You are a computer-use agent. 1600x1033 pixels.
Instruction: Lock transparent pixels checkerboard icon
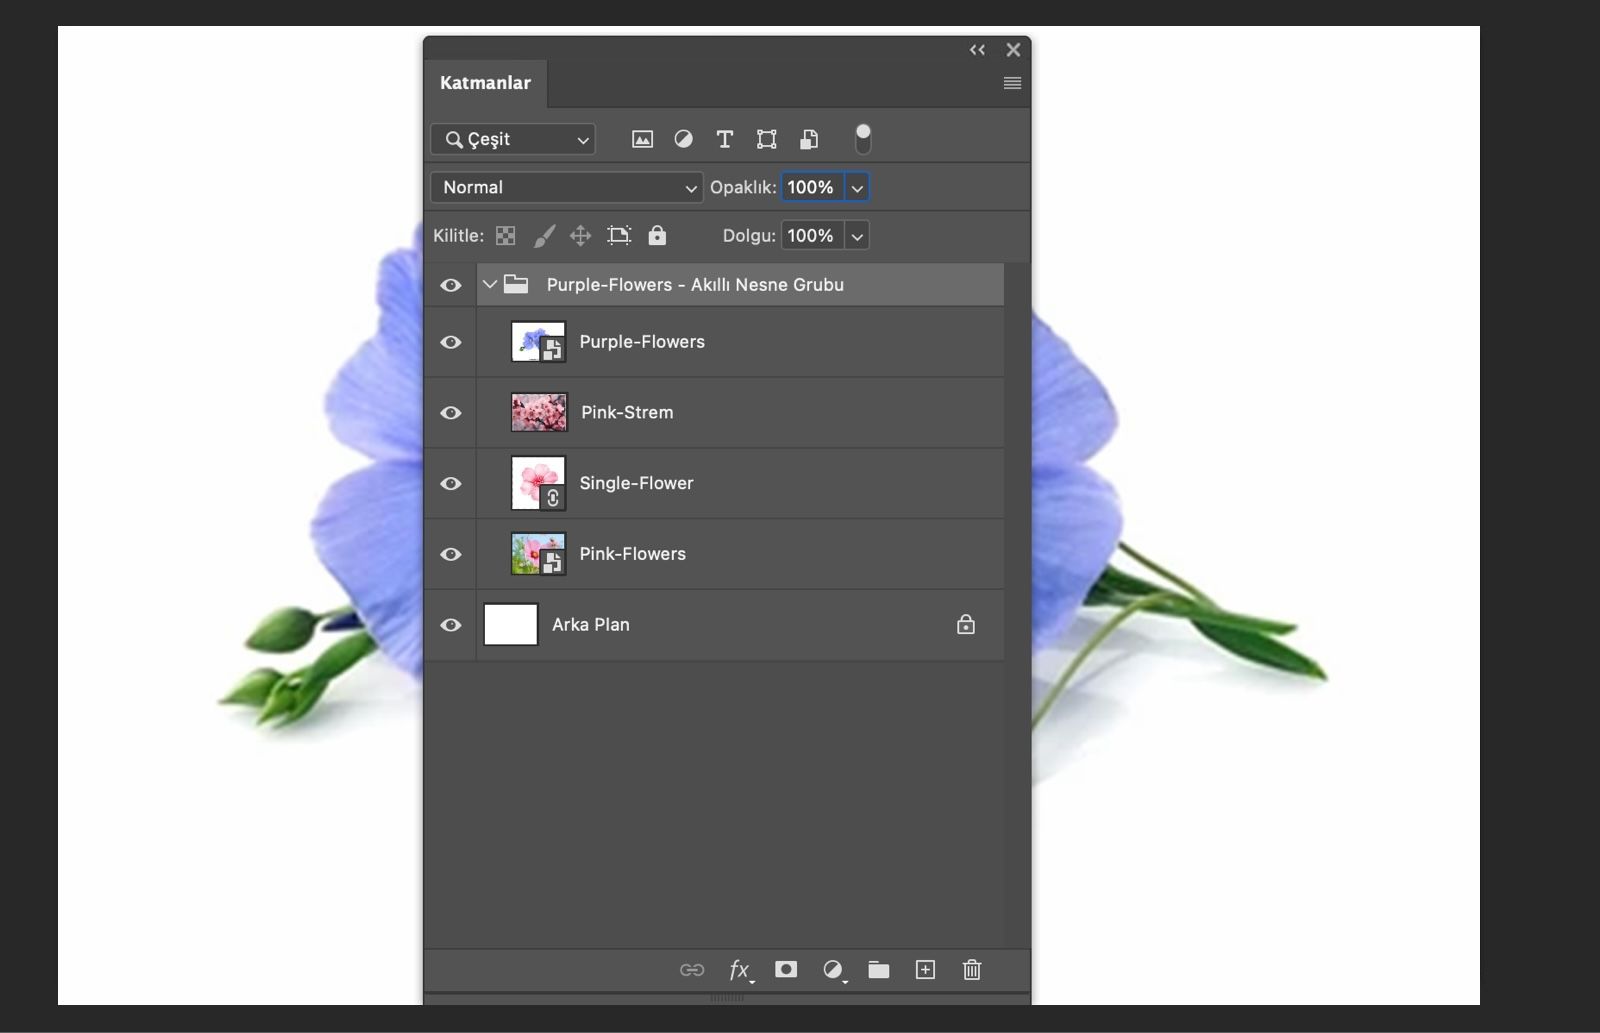[506, 236]
